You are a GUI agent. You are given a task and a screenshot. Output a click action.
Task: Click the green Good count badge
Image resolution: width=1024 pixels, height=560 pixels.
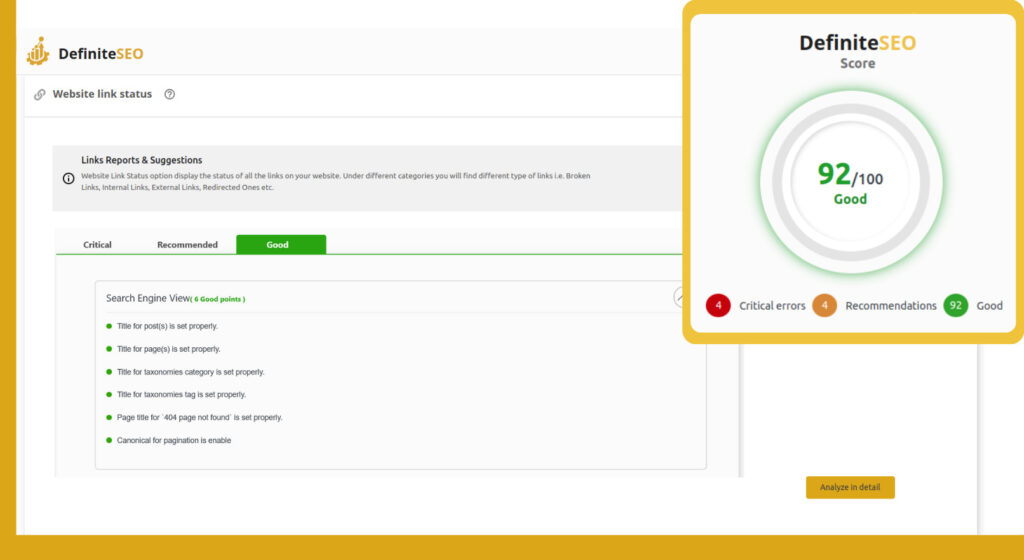[955, 305]
